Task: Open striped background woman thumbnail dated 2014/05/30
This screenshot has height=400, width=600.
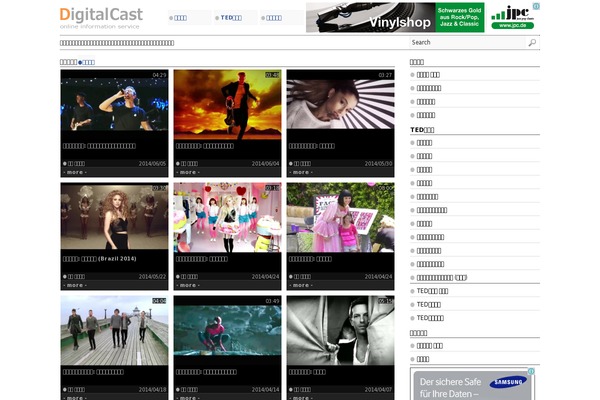Action: [341, 104]
